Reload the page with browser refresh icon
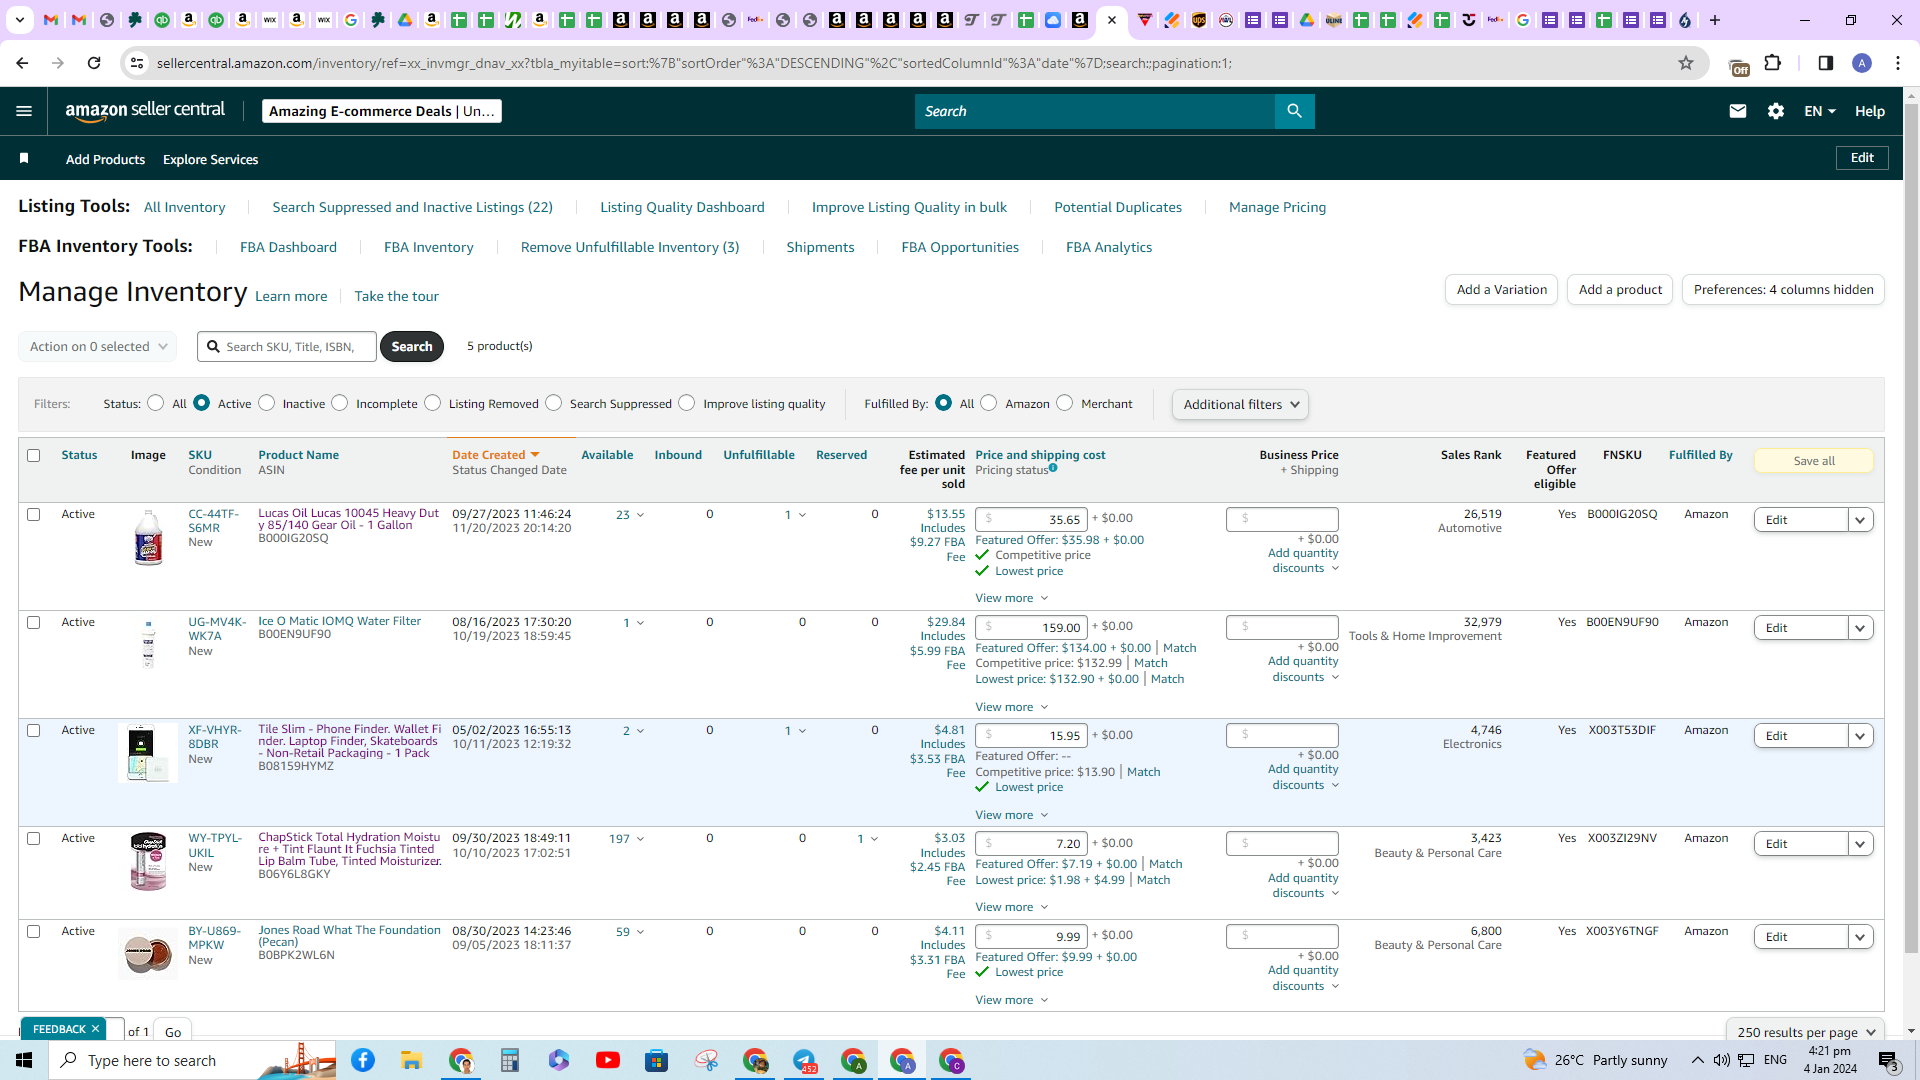This screenshot has height=1080, width=1920. pyautogui.click(x=94, y=63)
